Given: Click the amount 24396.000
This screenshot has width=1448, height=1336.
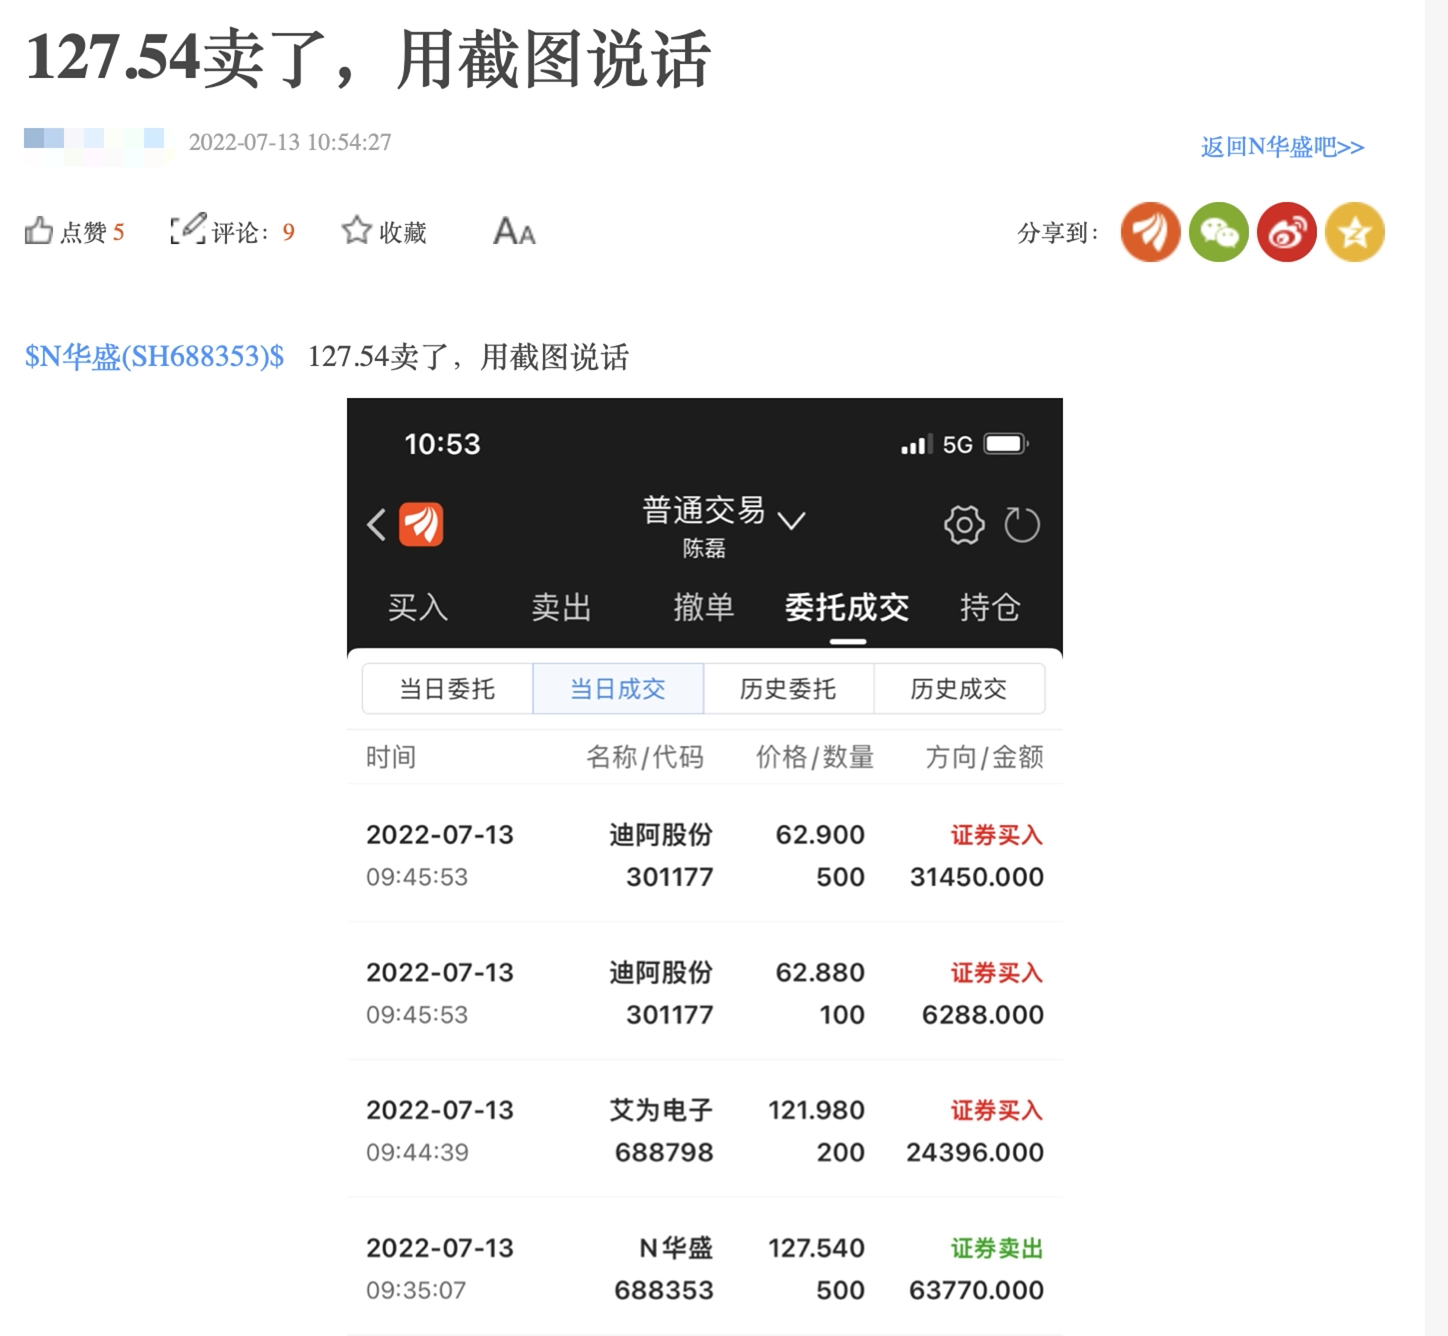Looking at the screenshot, I should 975,1152.
